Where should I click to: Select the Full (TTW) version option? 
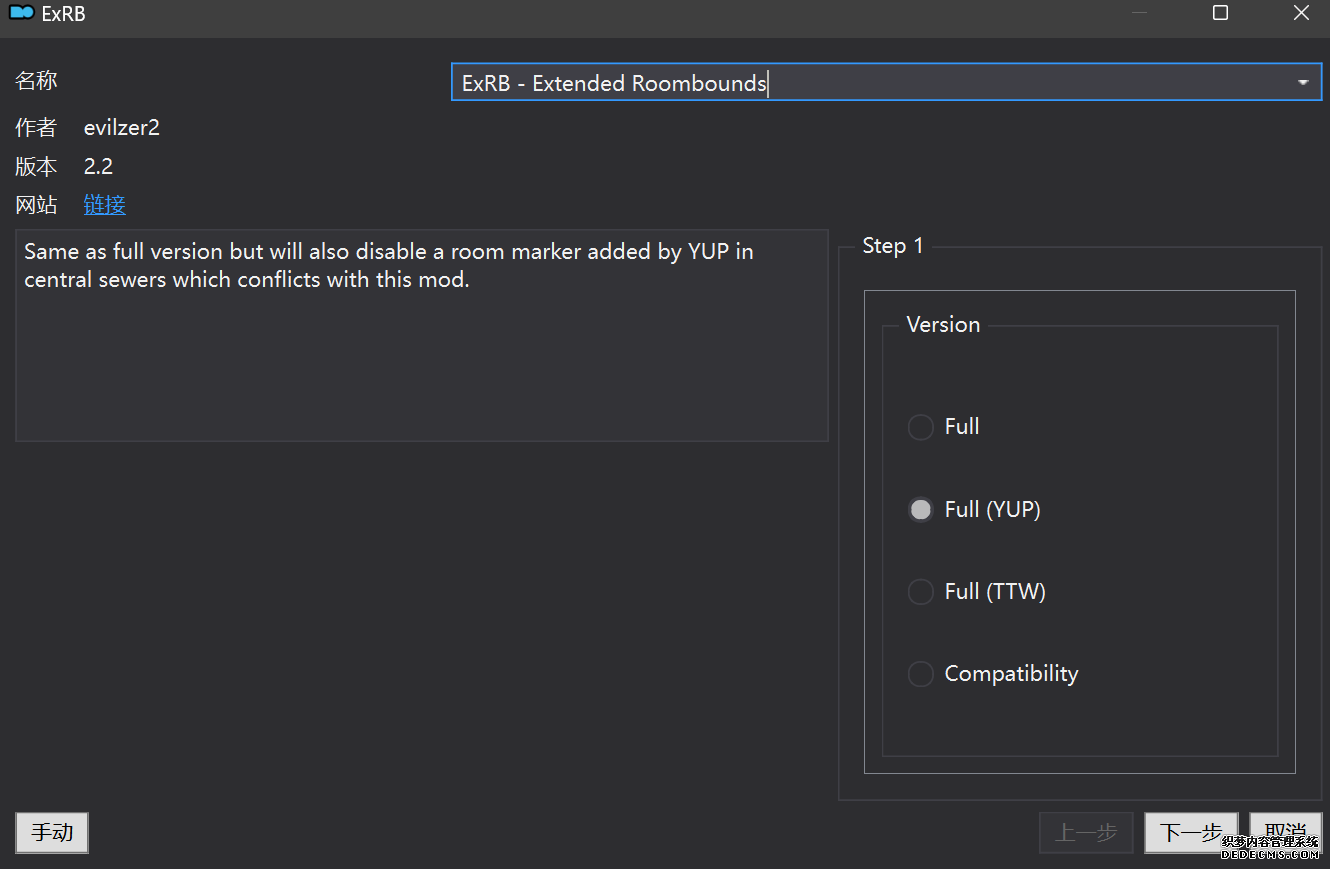(x=920, y=592)
